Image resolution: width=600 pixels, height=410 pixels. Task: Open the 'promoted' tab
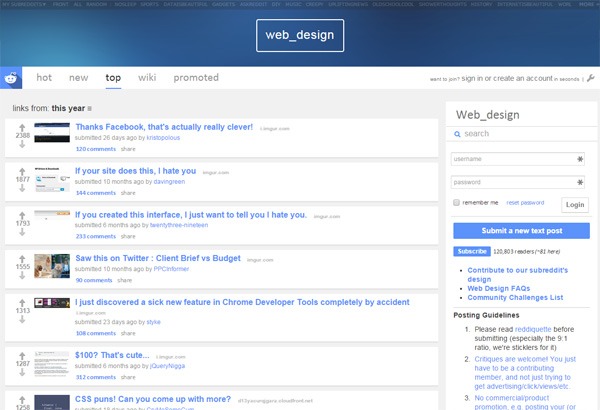click(x=196, y=78)
